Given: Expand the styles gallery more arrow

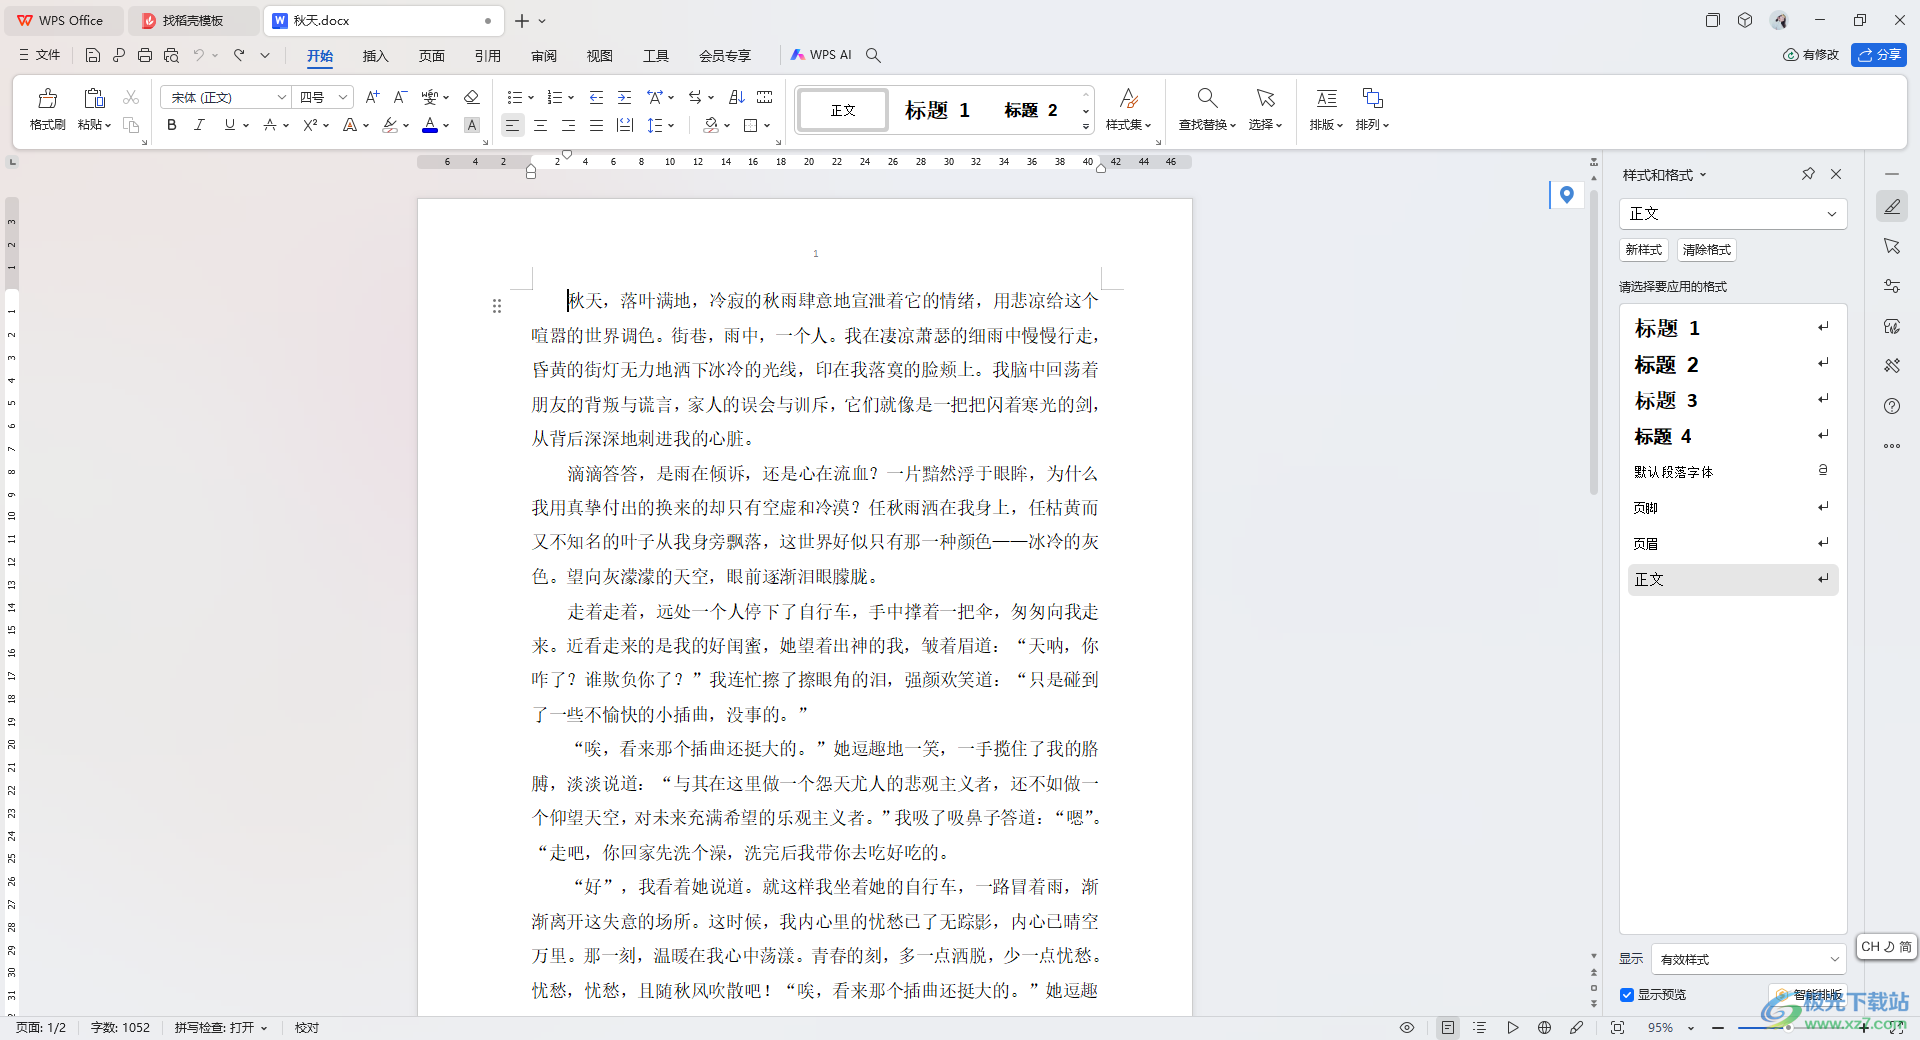Looking at the screenshot, I should (1086, 126).
